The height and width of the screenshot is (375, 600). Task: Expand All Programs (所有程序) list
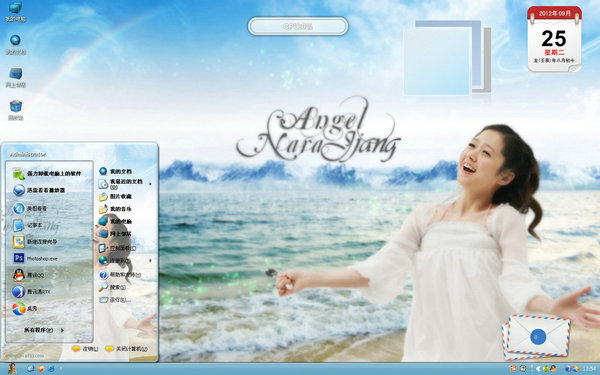[44, 330]
